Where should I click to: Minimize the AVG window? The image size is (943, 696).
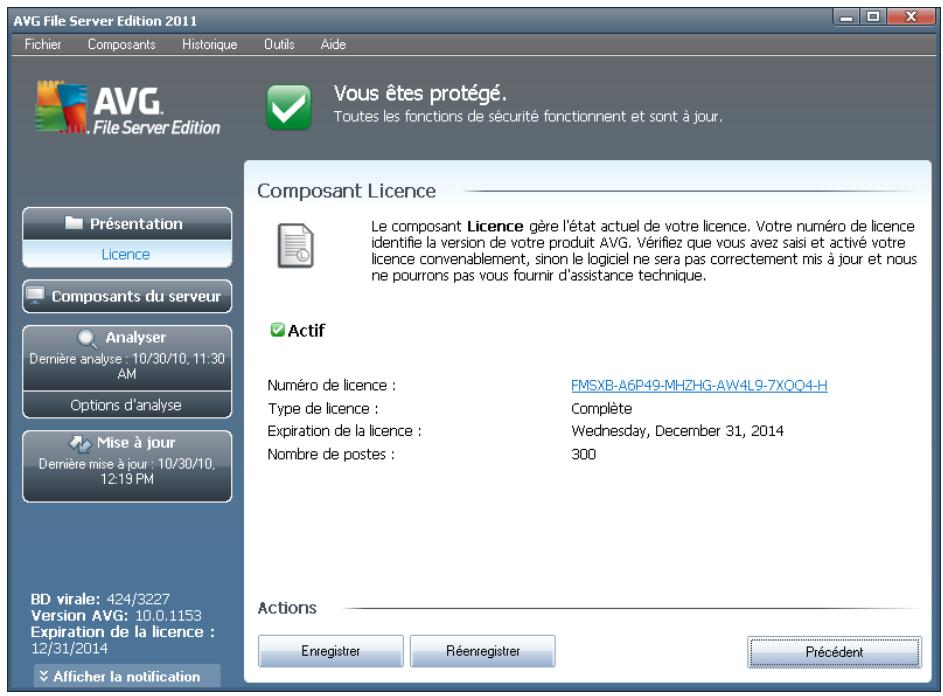846,17
